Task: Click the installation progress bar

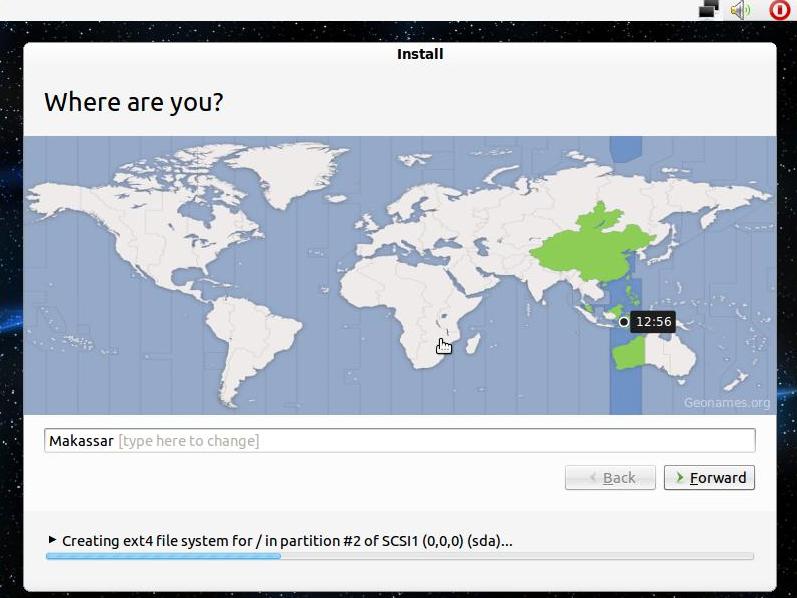Action: [400, 556]
